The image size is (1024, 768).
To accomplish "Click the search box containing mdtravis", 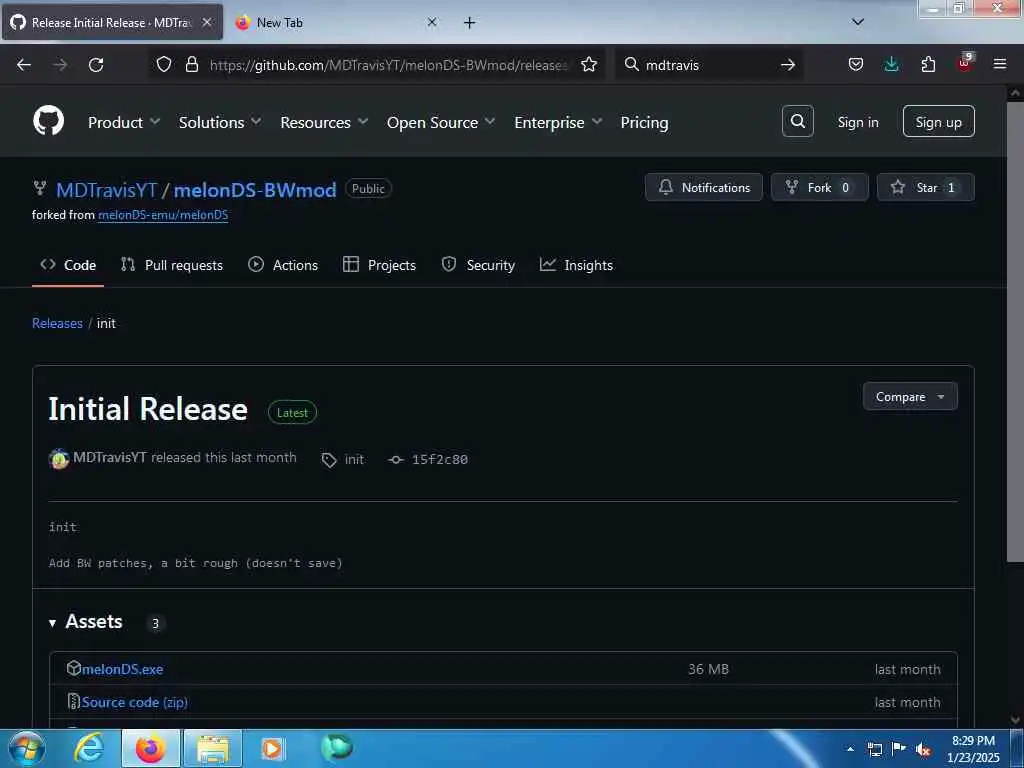I will tap(709, 65).
